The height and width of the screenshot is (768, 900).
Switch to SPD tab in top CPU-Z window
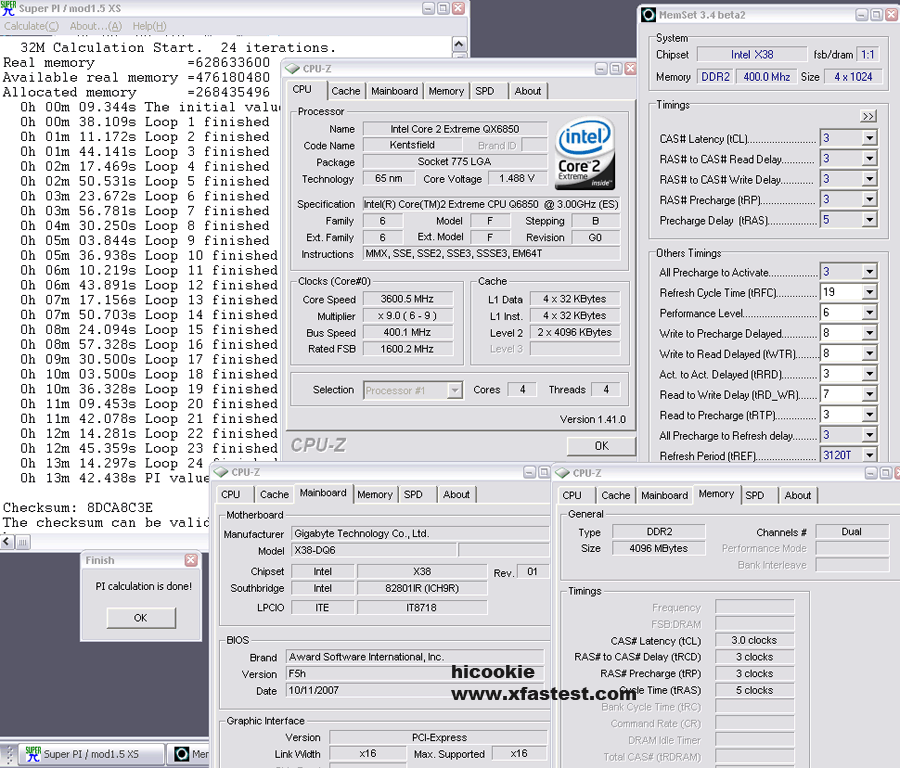[x=484, y=91]
